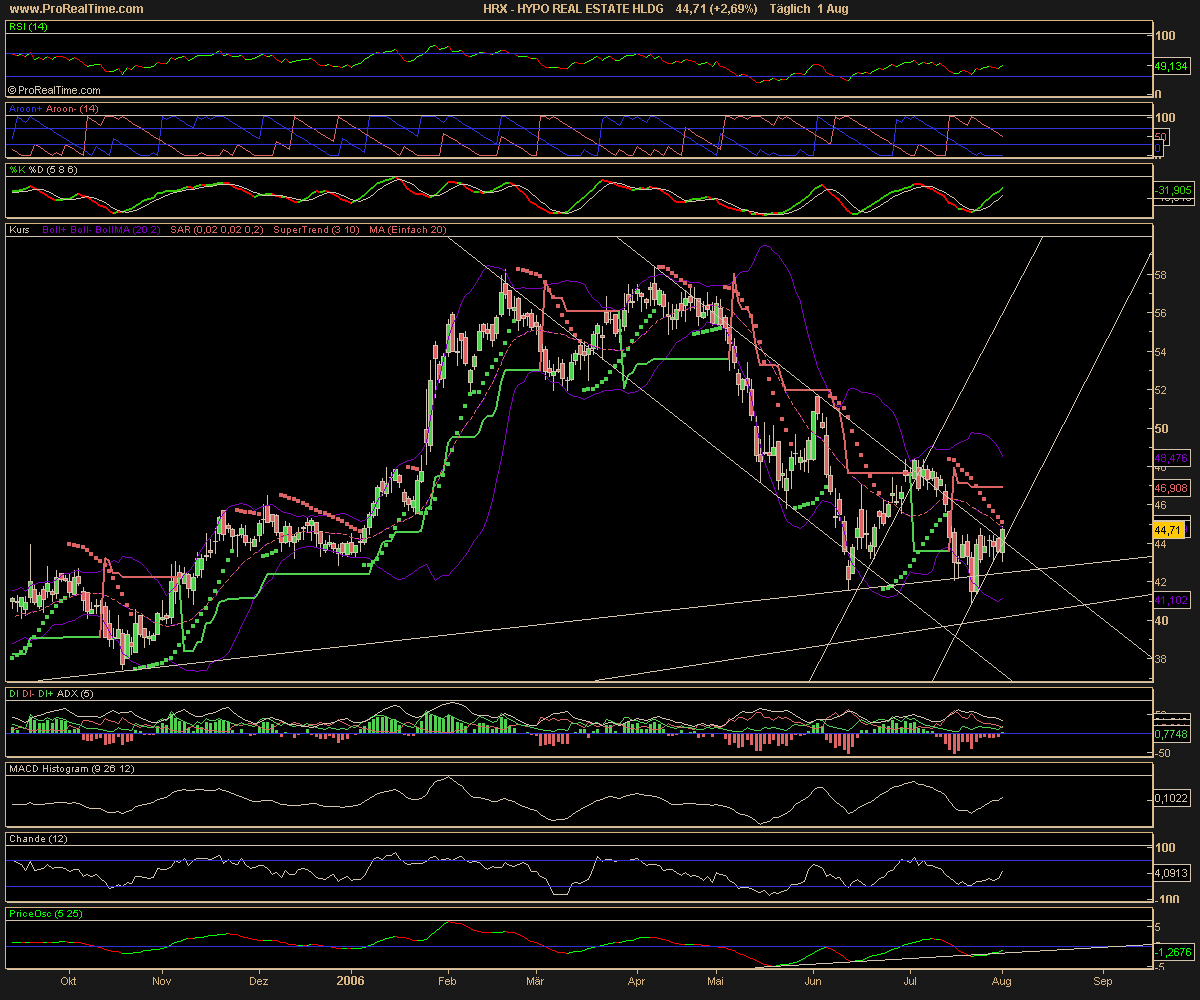
Task: Click the Kurs price panel label
Action: pyautogui.click(x=17, y=231)
